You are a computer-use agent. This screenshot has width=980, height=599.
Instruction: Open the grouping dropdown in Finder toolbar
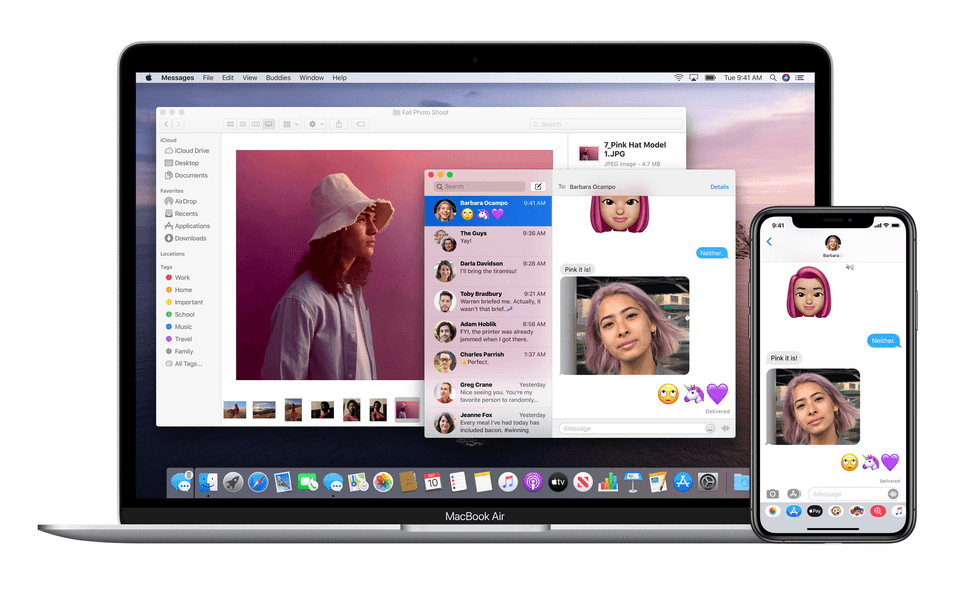[289, 124]
